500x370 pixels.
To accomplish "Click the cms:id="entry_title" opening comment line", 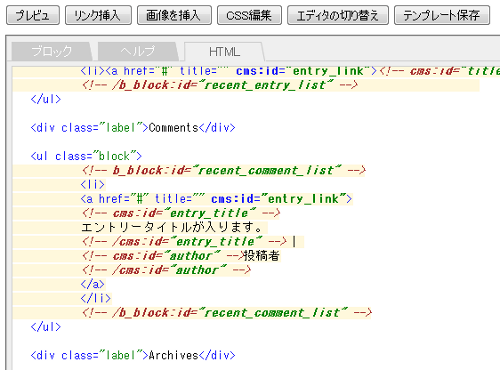I will [181, 213].
